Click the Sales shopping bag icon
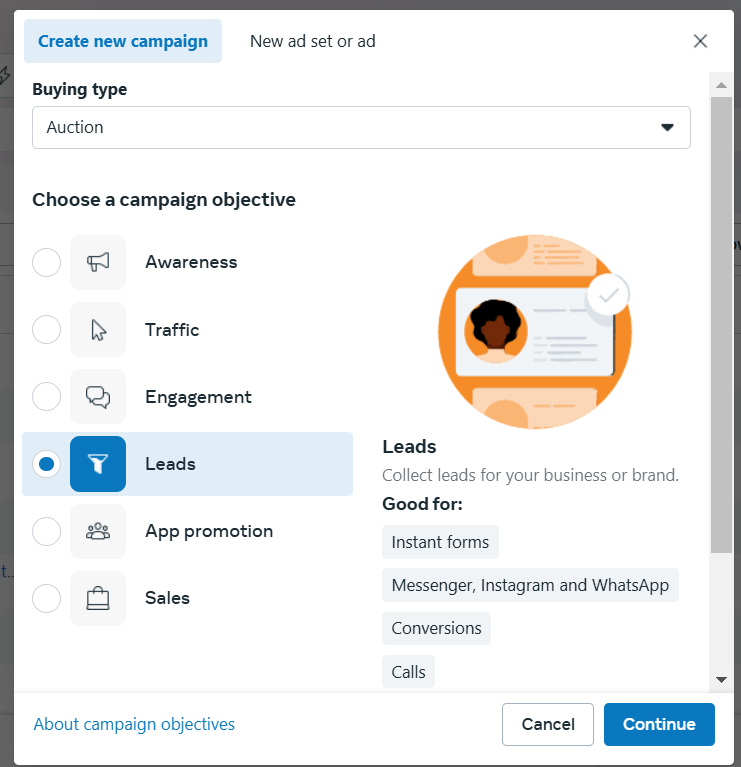The width and height of the screenshot is (741, 767). coord(98,598)
